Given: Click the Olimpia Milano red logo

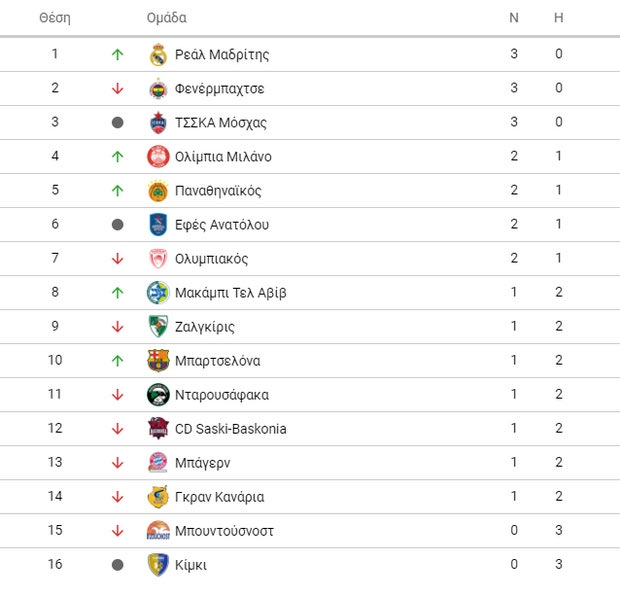Looking at the screenshot, I should tap(158, 157).
